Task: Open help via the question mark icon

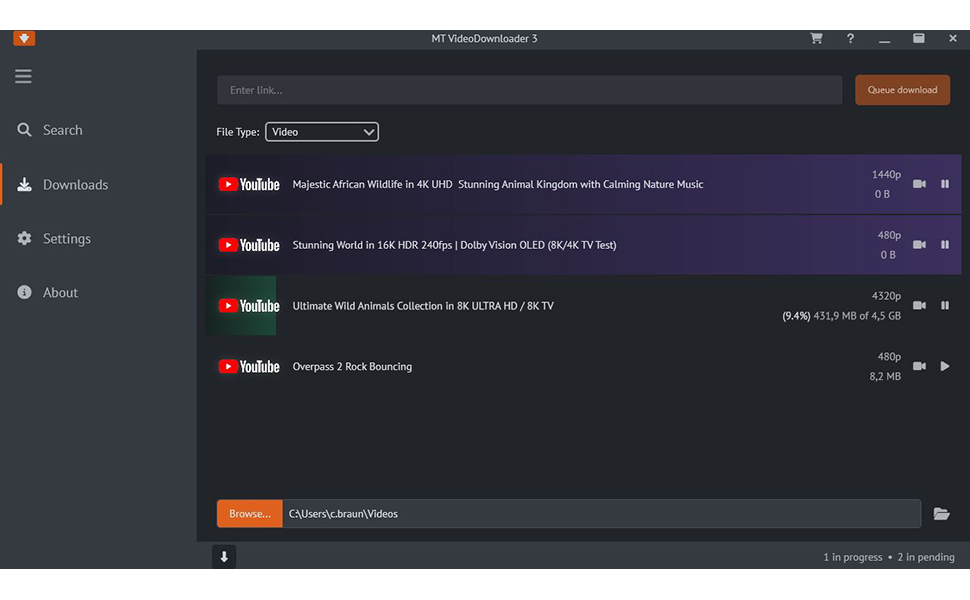Action: pos(851,38)
